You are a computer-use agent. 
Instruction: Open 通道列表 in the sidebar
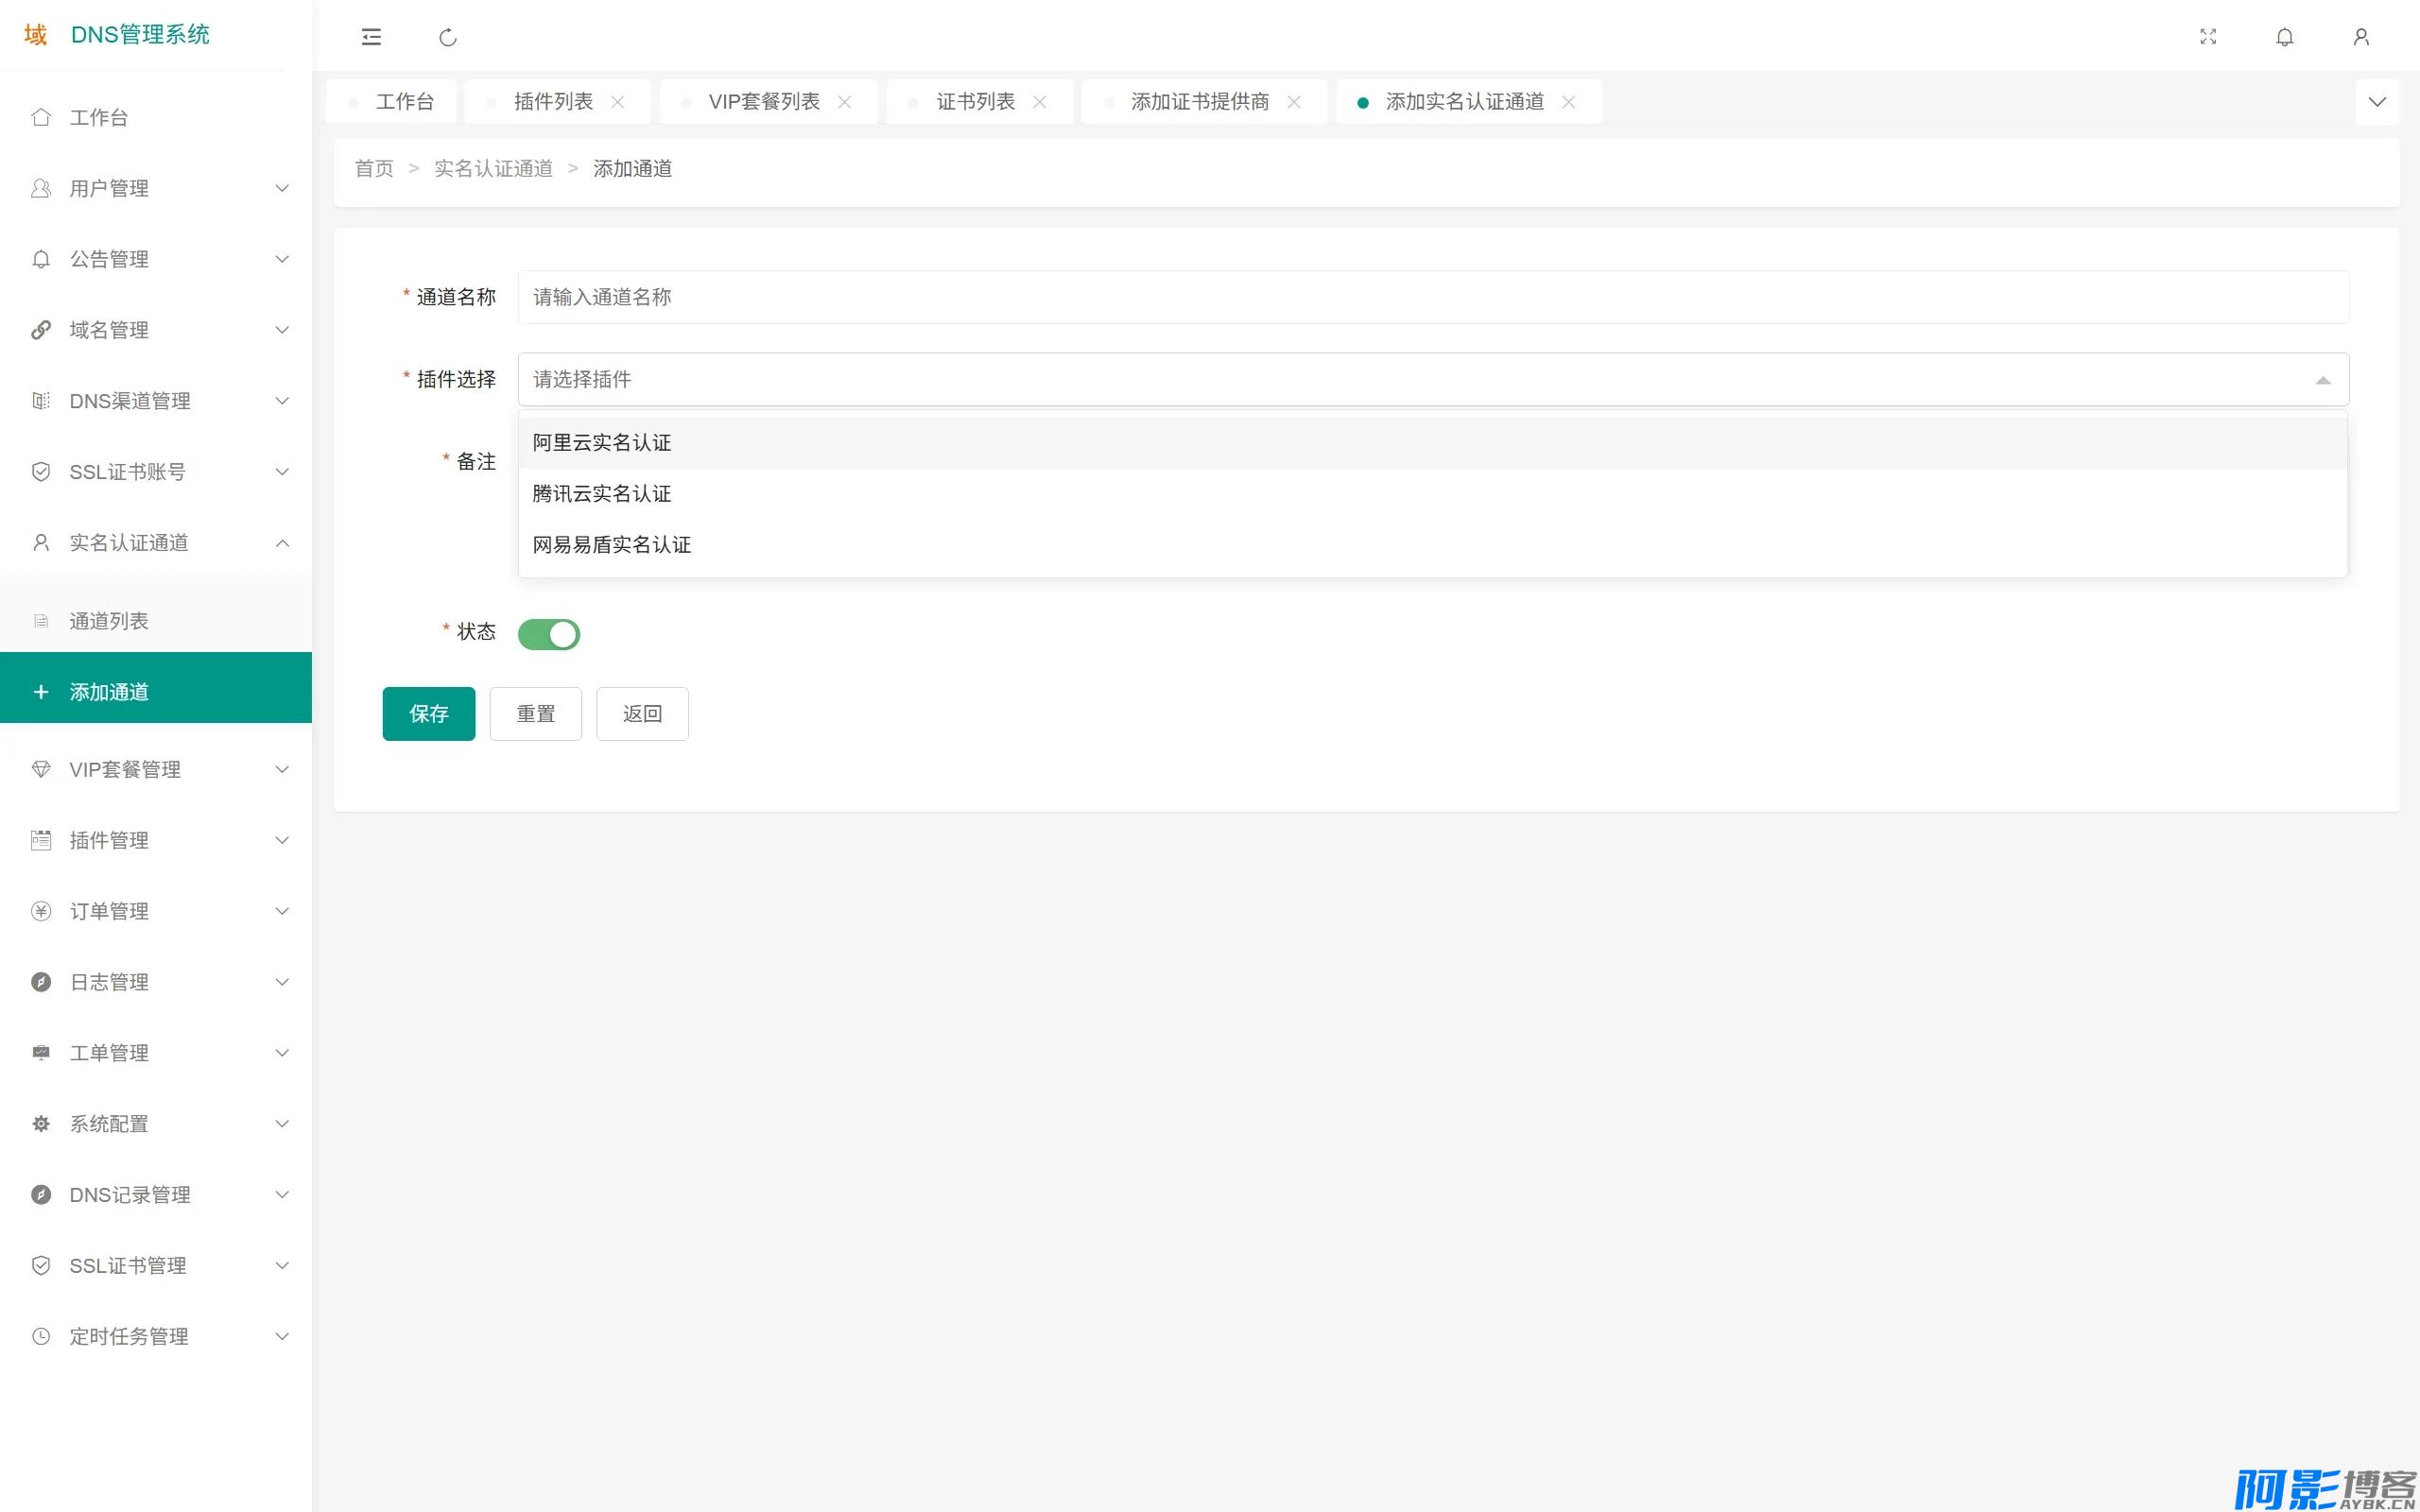click(156, 621)
